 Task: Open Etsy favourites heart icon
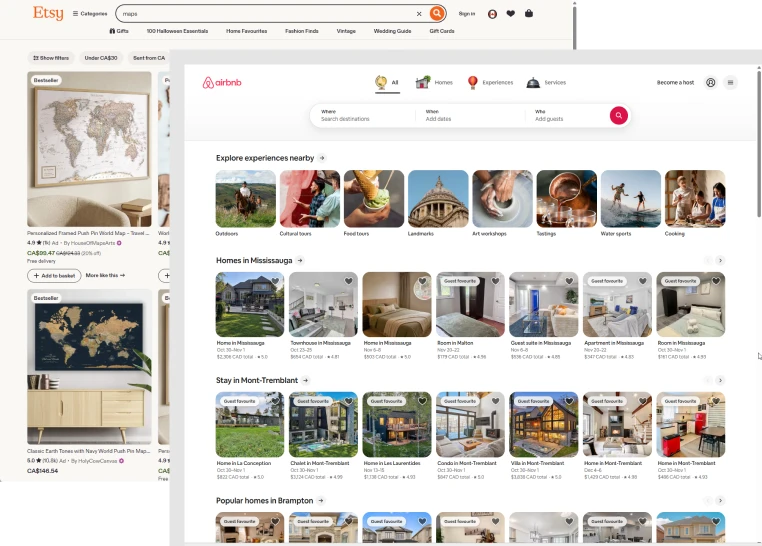(x=510, y=14)
